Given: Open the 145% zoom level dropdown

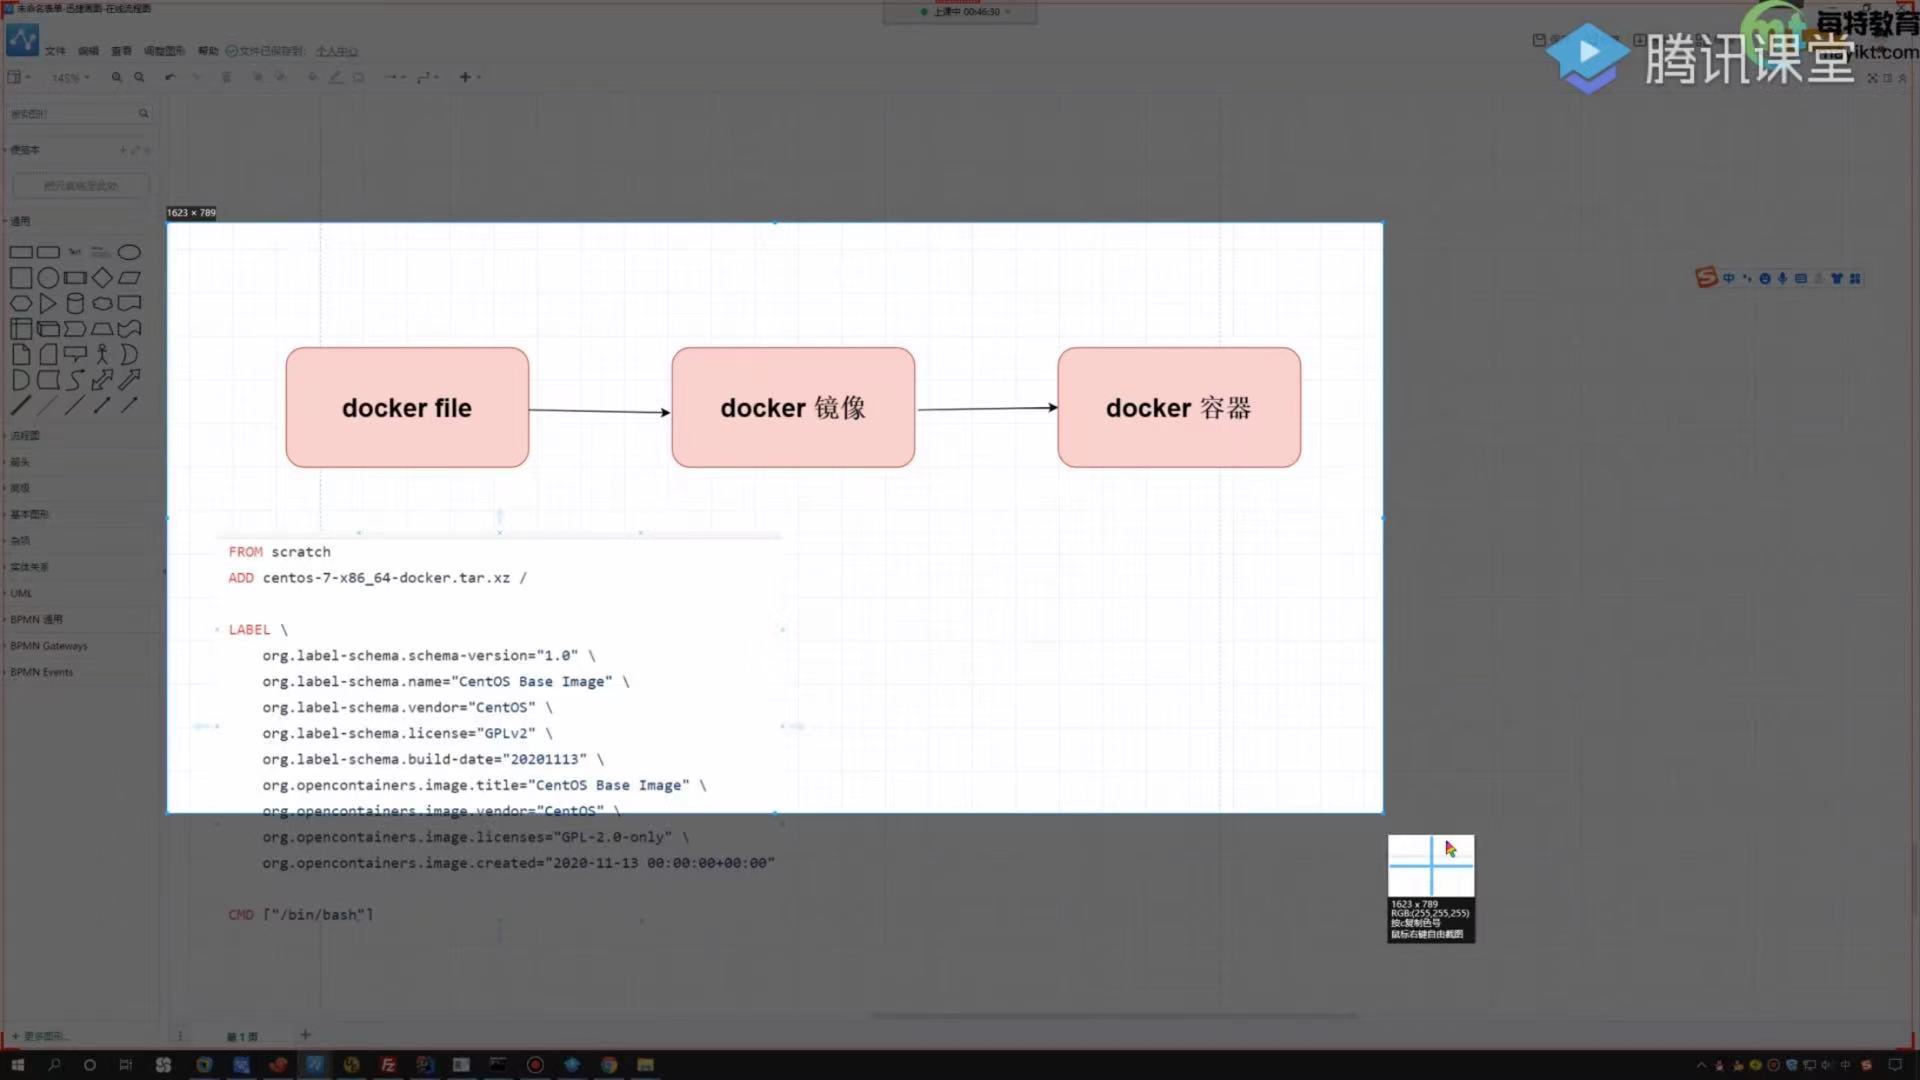Looking at the screenshot, I should click(x=70, y=78).
